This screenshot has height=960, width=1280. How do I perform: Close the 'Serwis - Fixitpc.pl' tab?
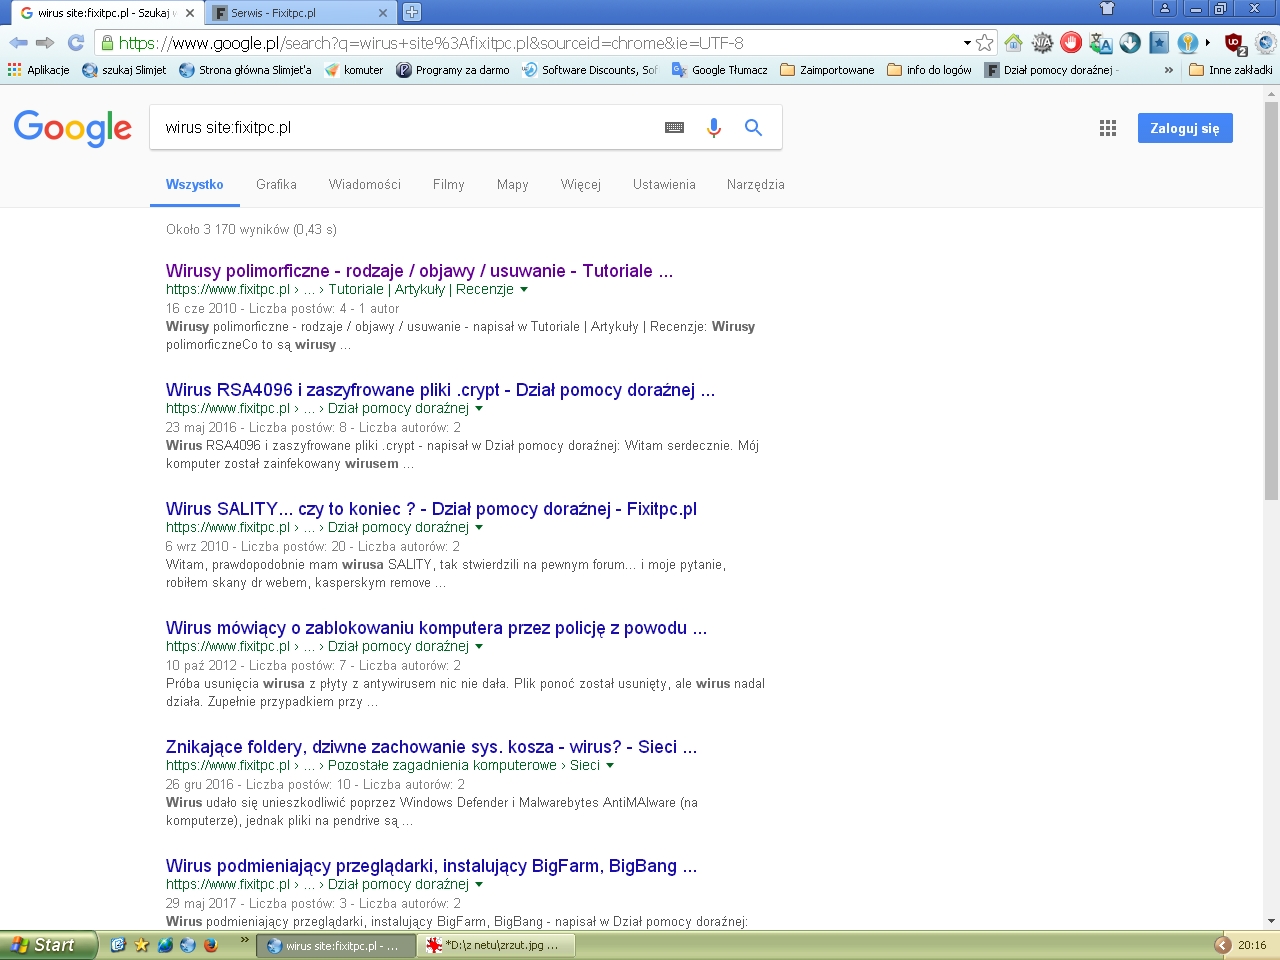click(383, 13)
